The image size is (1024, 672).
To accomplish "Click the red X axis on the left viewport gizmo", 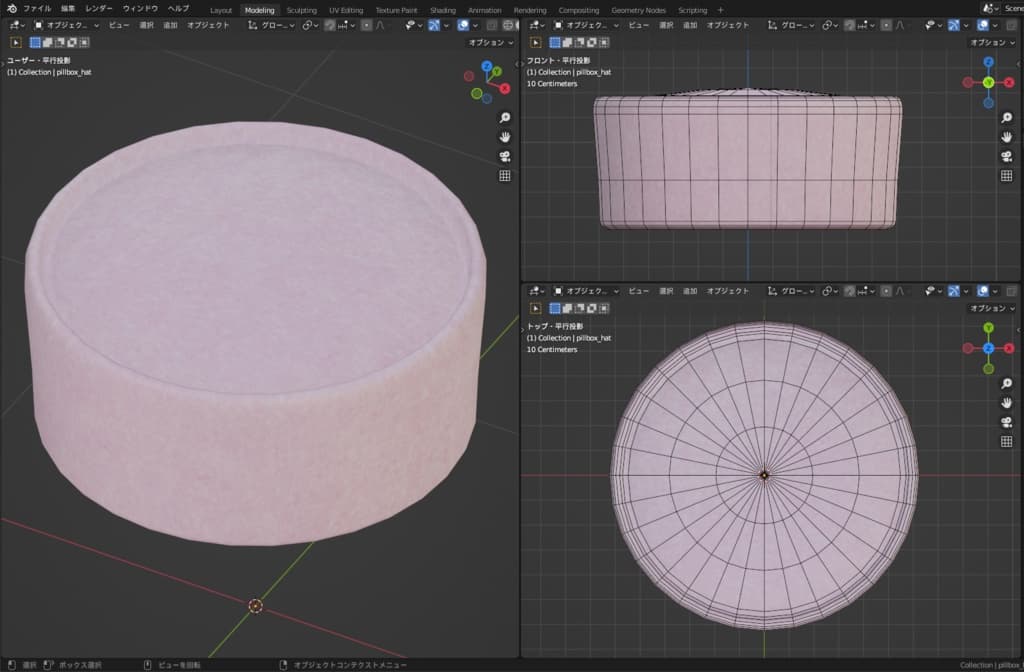I will [504, 88].
